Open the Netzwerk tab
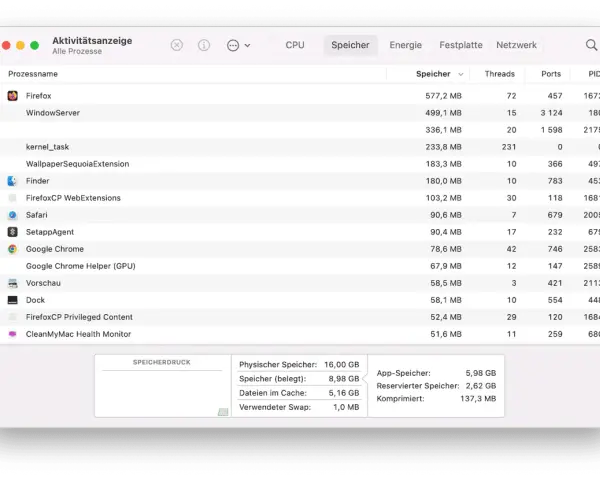Screen dimensions: 600x480 click(516, 45)
